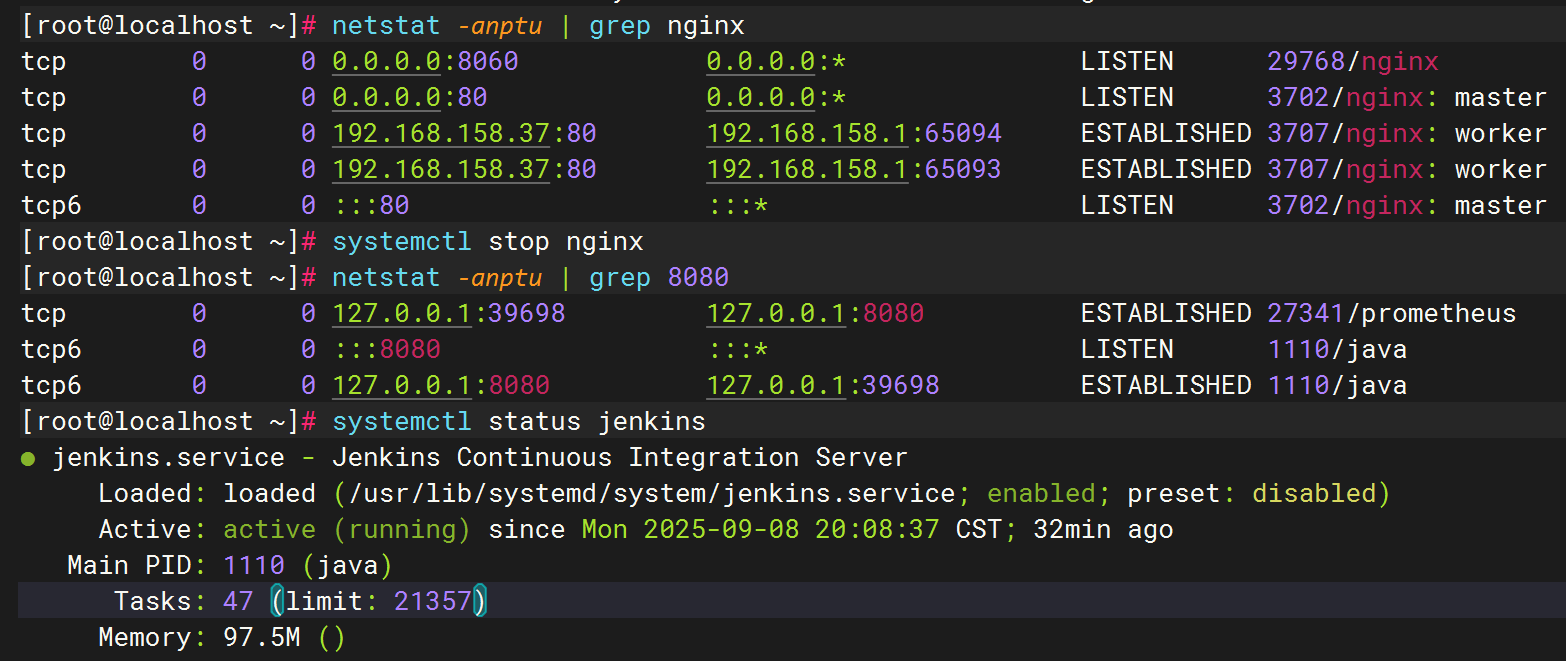The width and height of the screenshot is (1566, 661).
Task: Click the grep 8080 command text
Action: tap(659, 278)
